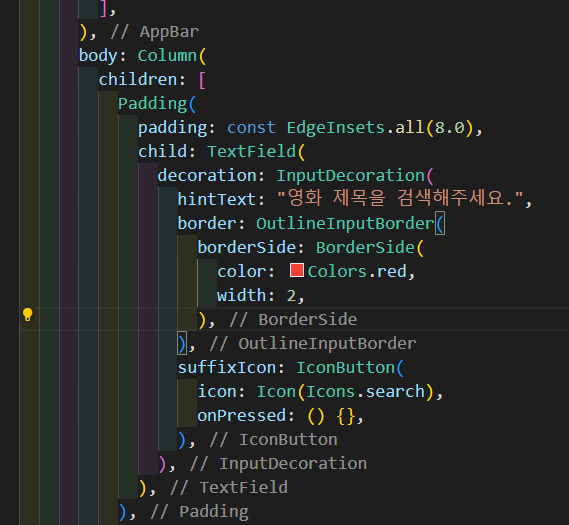
Task: Click 'Colors' in the color line
Action: pos(337,271)
